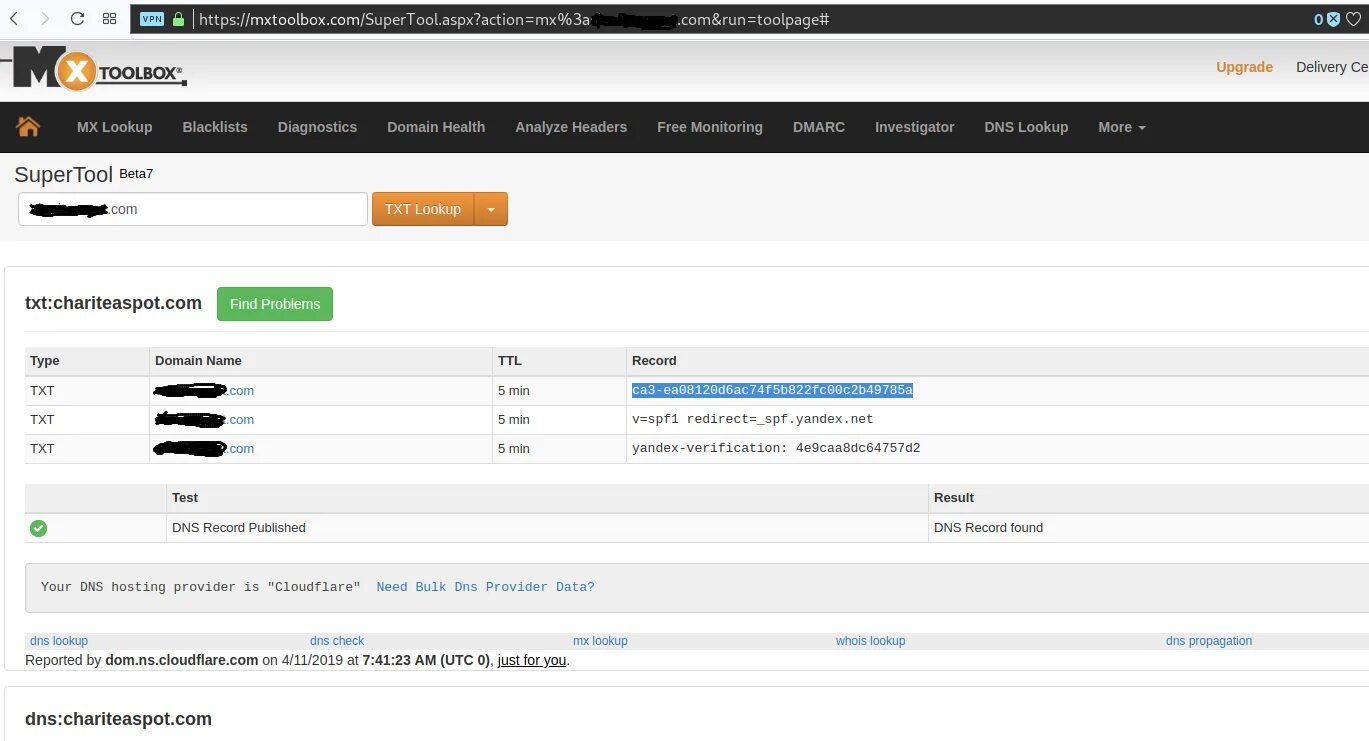Click the txt:chariteaspot.com heading

click(x=113, y=303)
